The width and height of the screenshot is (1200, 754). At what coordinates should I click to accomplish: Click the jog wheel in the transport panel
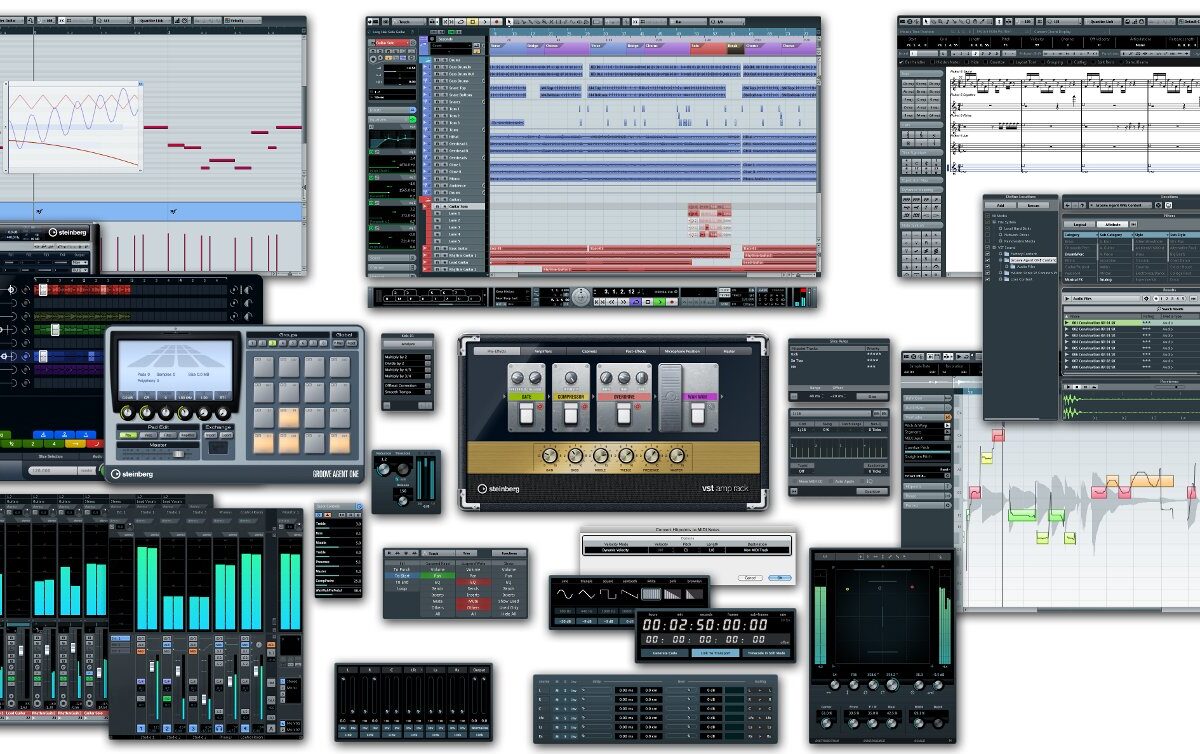point(581,297)
